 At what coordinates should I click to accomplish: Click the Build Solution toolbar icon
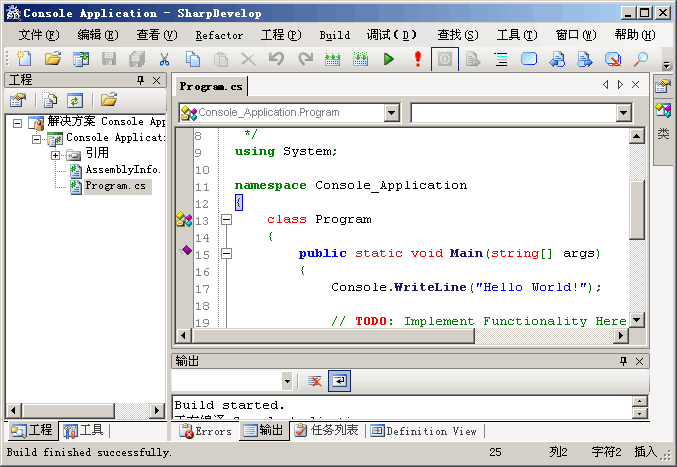click(x=332, y=59)
